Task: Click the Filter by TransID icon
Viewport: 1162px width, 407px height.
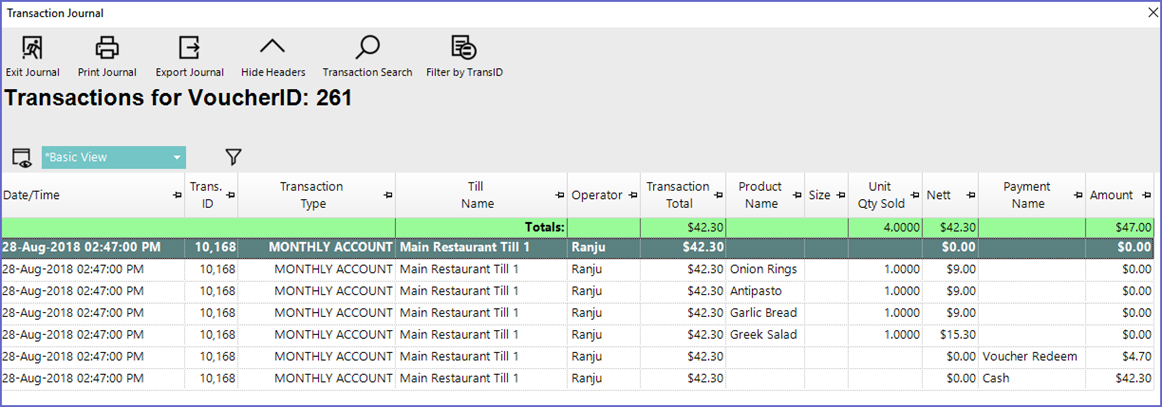Action: pos(463,48)
